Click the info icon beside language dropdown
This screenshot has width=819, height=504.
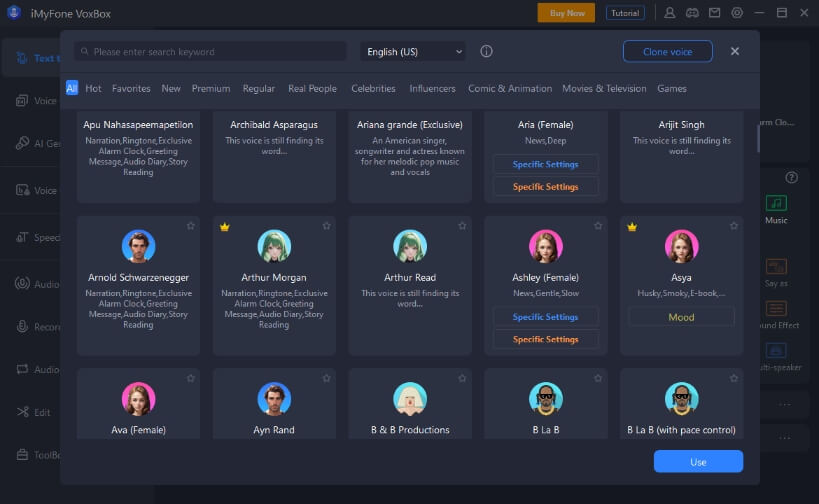coord(486,51)
